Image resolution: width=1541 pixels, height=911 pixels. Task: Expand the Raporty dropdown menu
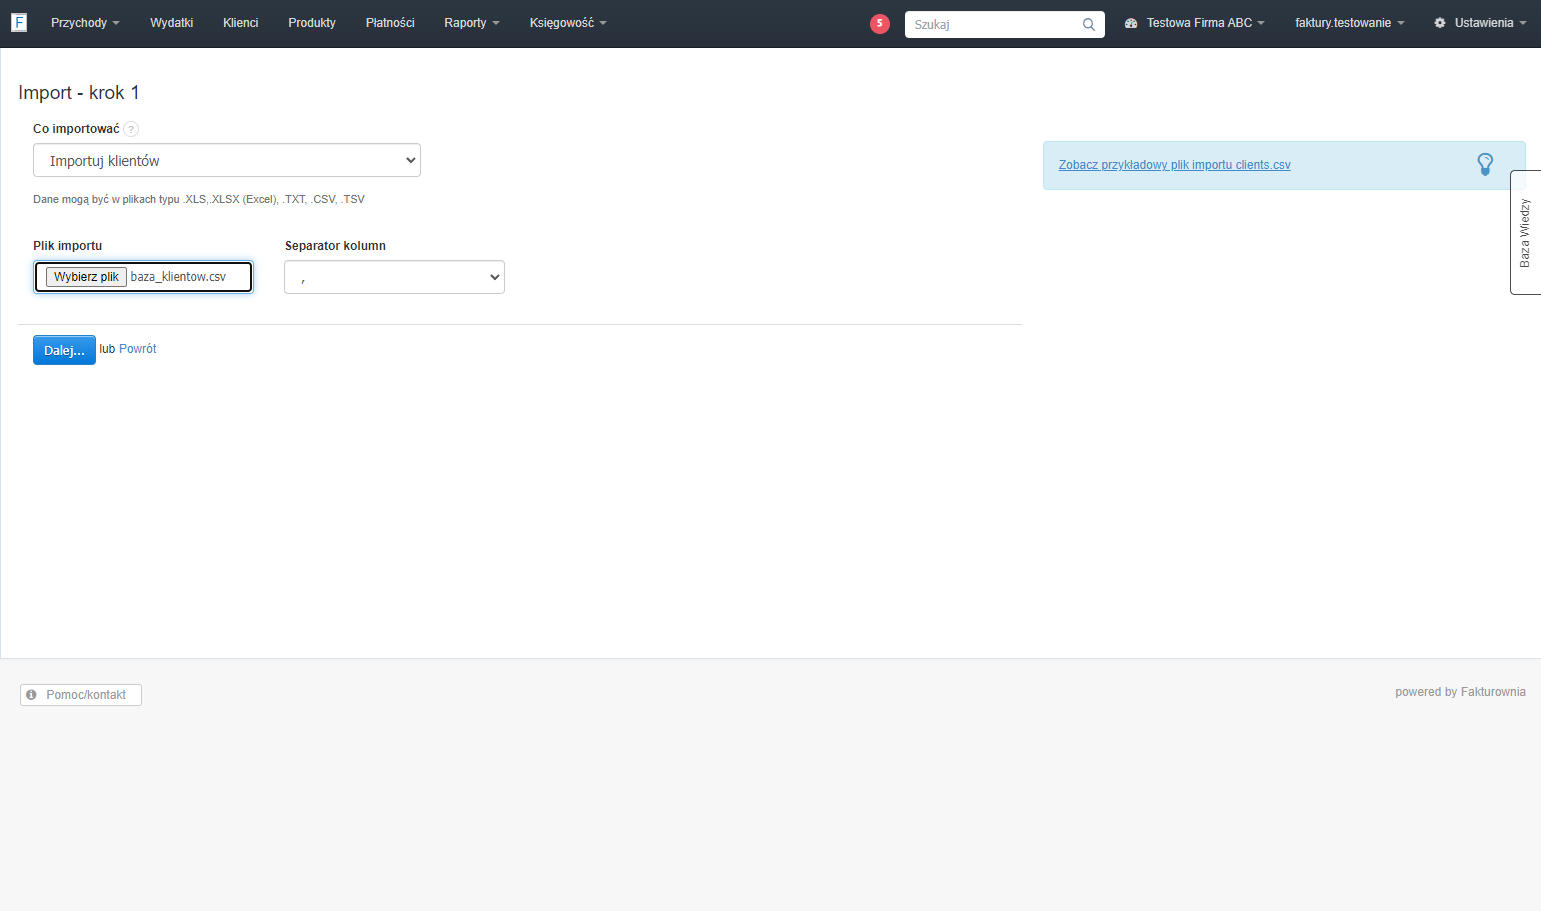[472, 23]
